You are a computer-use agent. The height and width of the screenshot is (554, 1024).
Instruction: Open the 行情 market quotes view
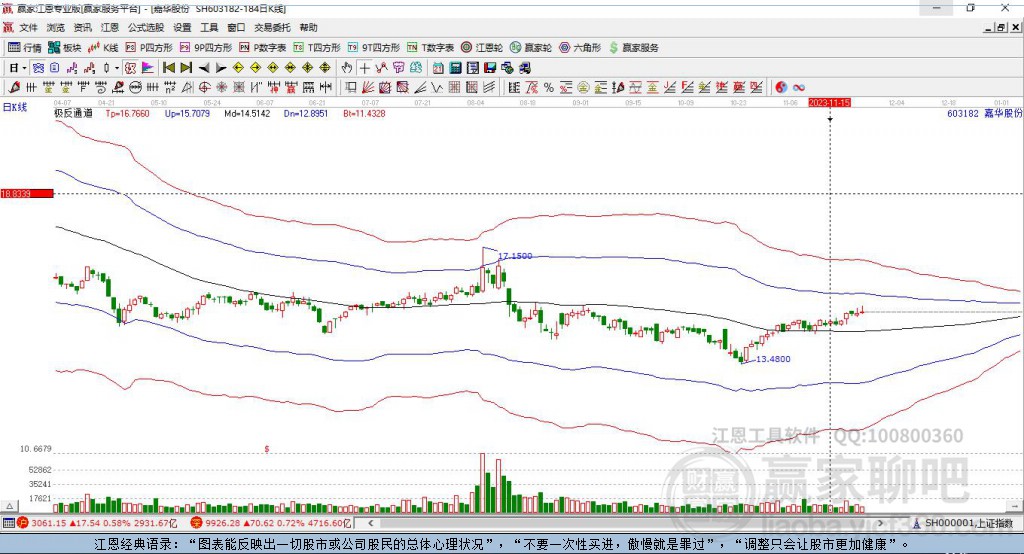(x=24, y=48)
